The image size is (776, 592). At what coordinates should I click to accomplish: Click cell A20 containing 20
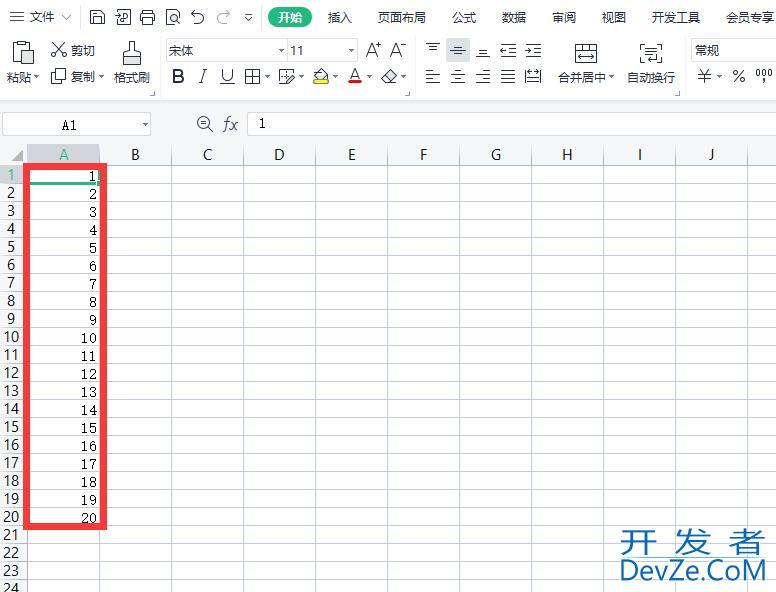(x=64, y=517)
